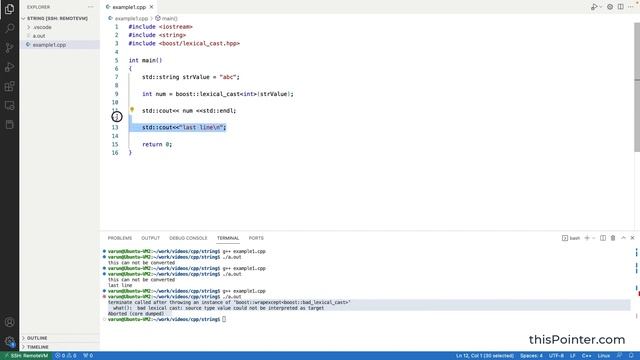Click the failed command decoration red dot
The height and width of the screenshot is (360, 640).
click(x=104, y=297)
